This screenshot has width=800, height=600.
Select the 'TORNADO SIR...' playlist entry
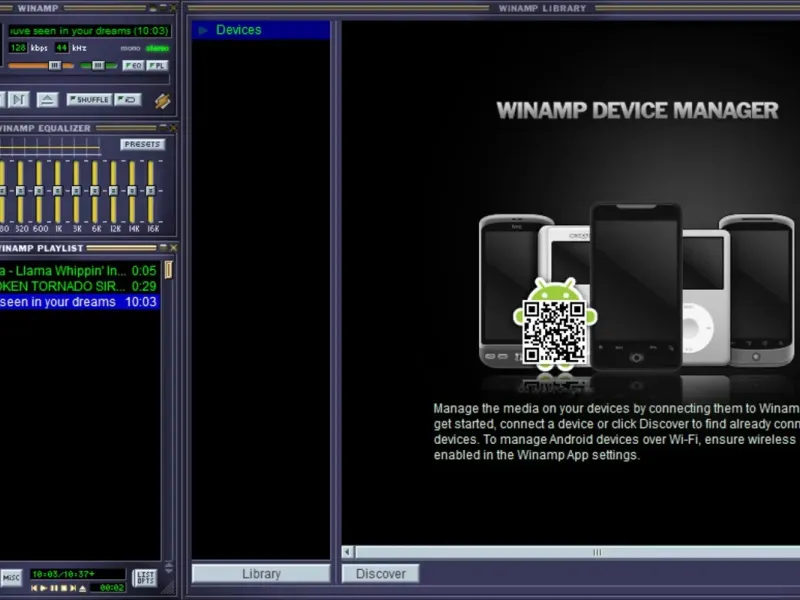[80, 286]
